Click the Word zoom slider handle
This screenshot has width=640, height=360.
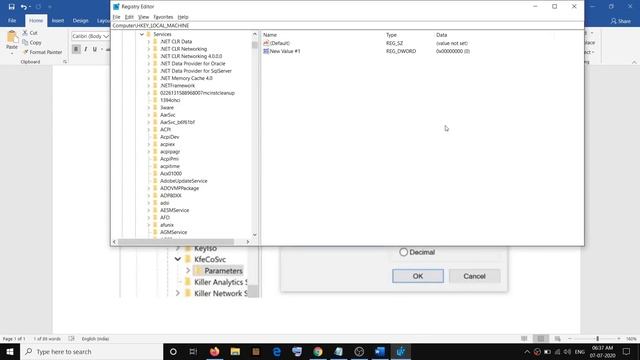click(x=597, y=339)
